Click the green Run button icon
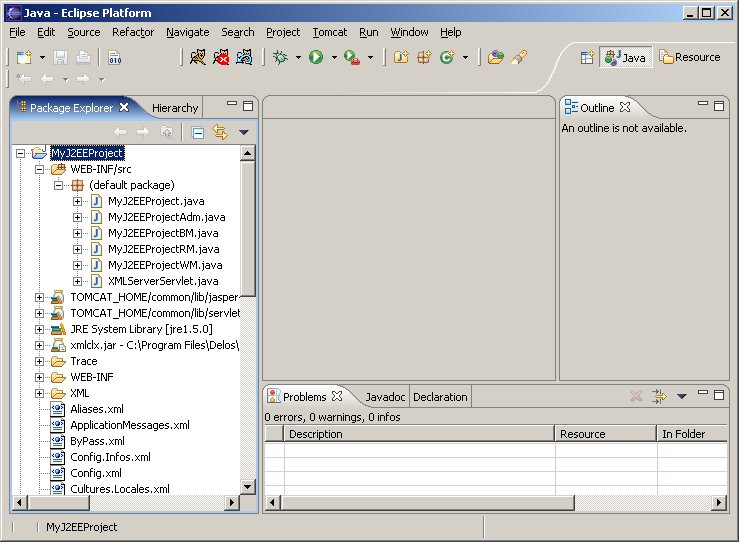This screenshot has height=542, width=739. [316, 58]
